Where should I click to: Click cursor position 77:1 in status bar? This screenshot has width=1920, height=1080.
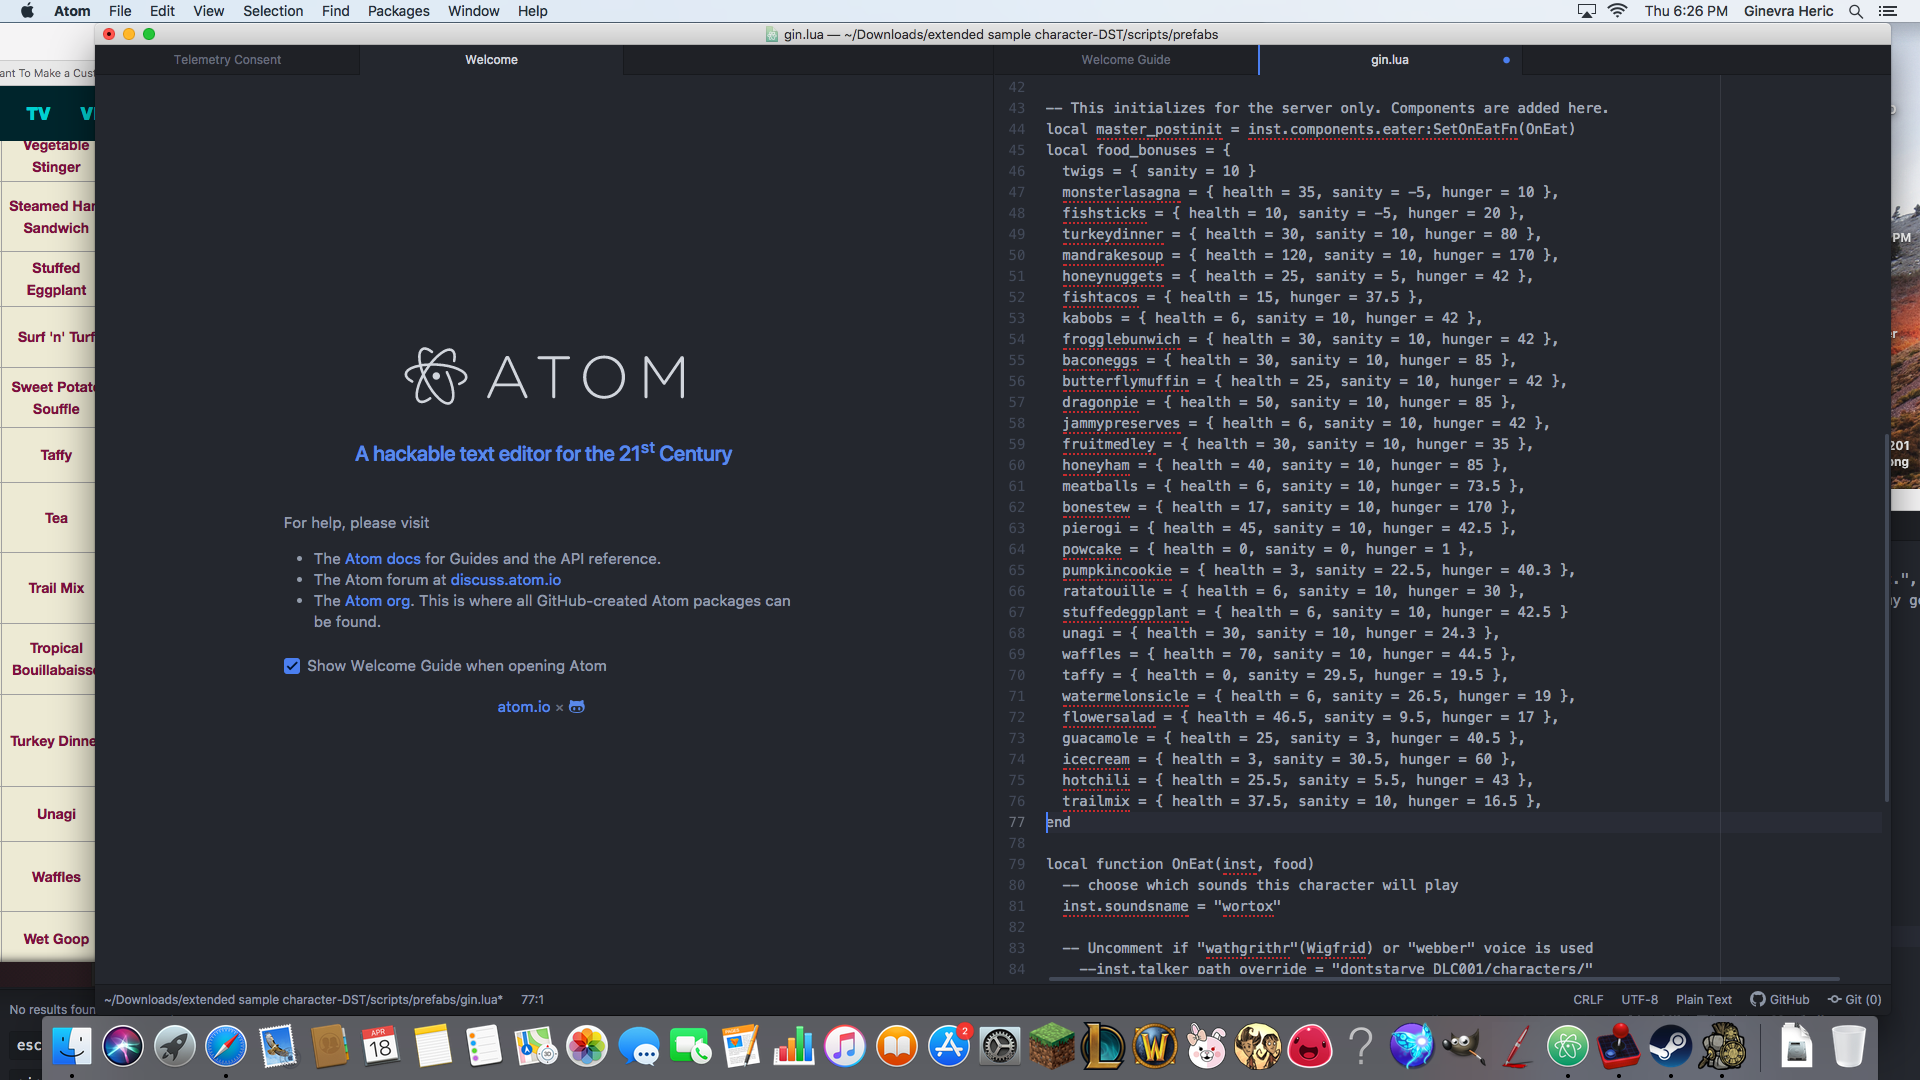[532, 999]
